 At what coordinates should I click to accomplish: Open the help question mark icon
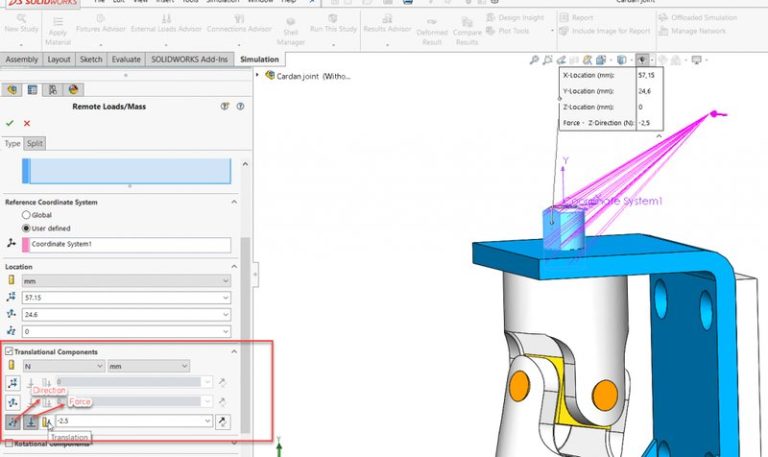coord(240,106)
